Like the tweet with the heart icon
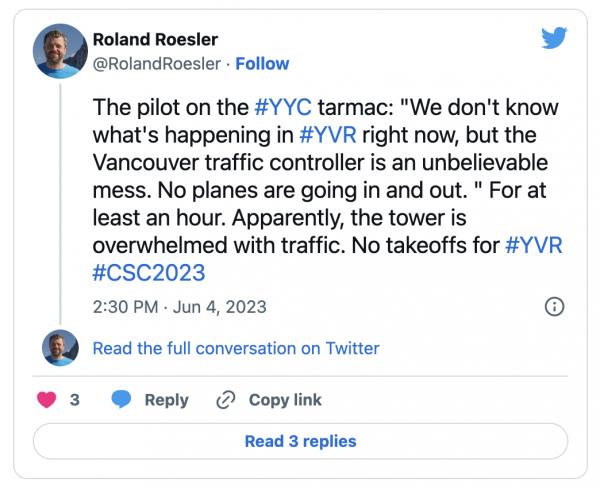The height and width of the screenshot is (490, 600). tap(46, 399)
